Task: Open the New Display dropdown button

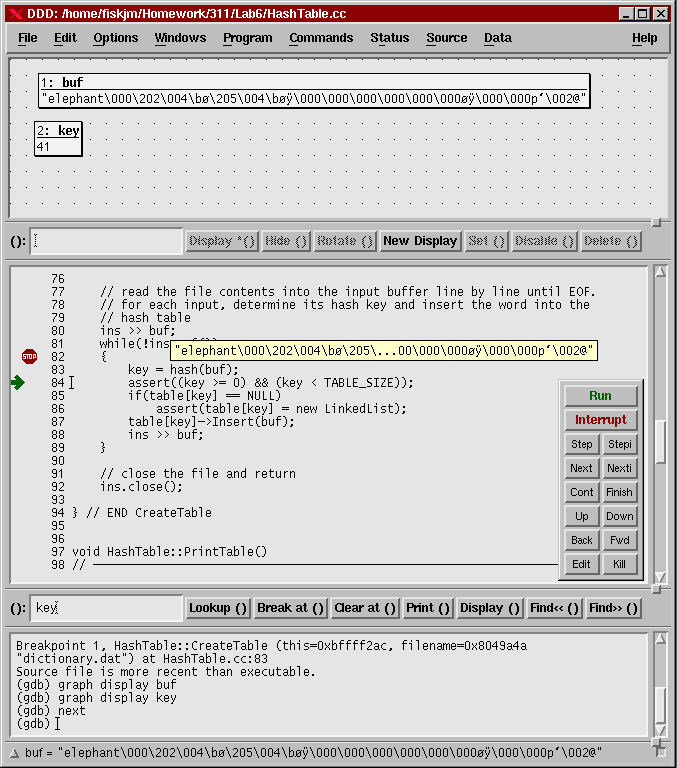Action: point(420,241)
